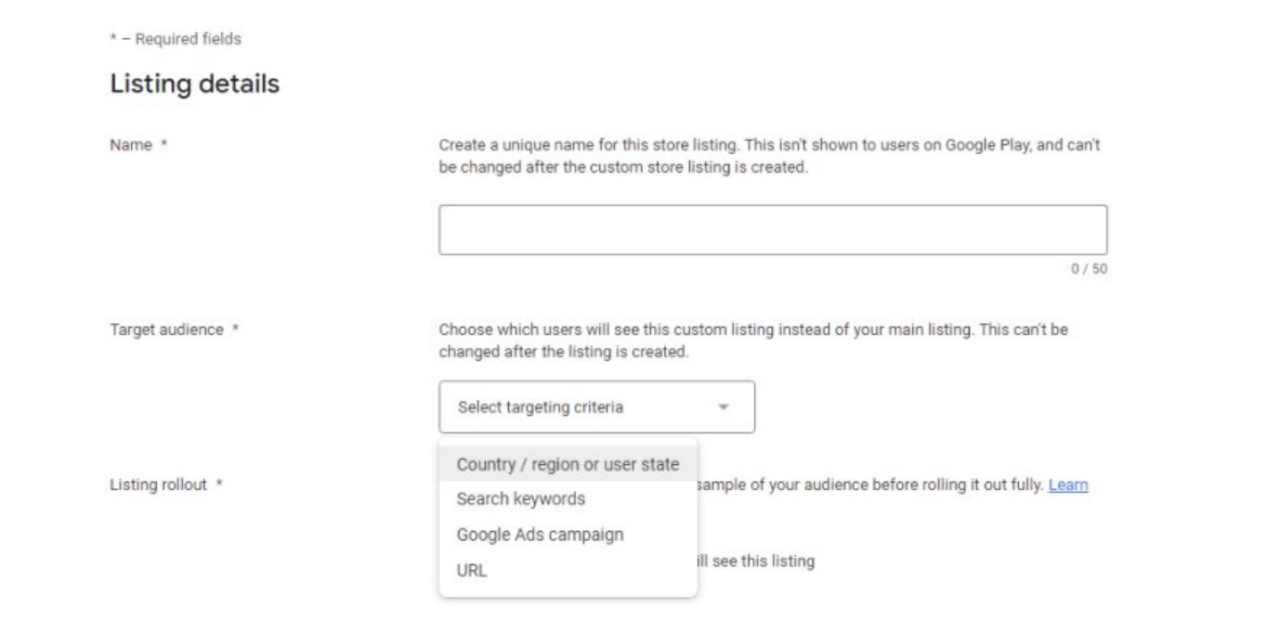1280x633 pixels.
Task: Click the Target audience label
Action: [166, 330]
